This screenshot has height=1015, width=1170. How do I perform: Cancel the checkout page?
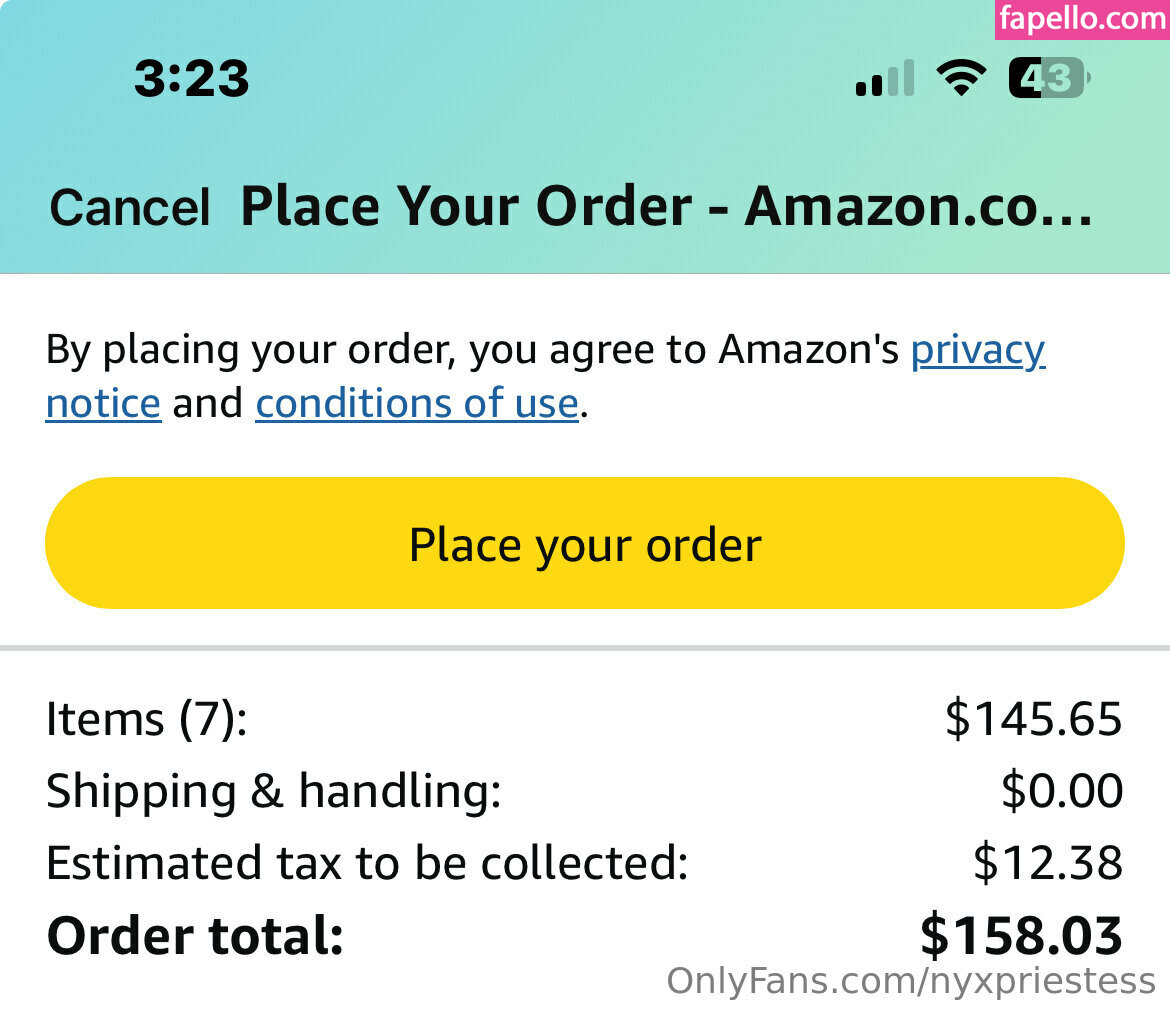coord(130,208)
